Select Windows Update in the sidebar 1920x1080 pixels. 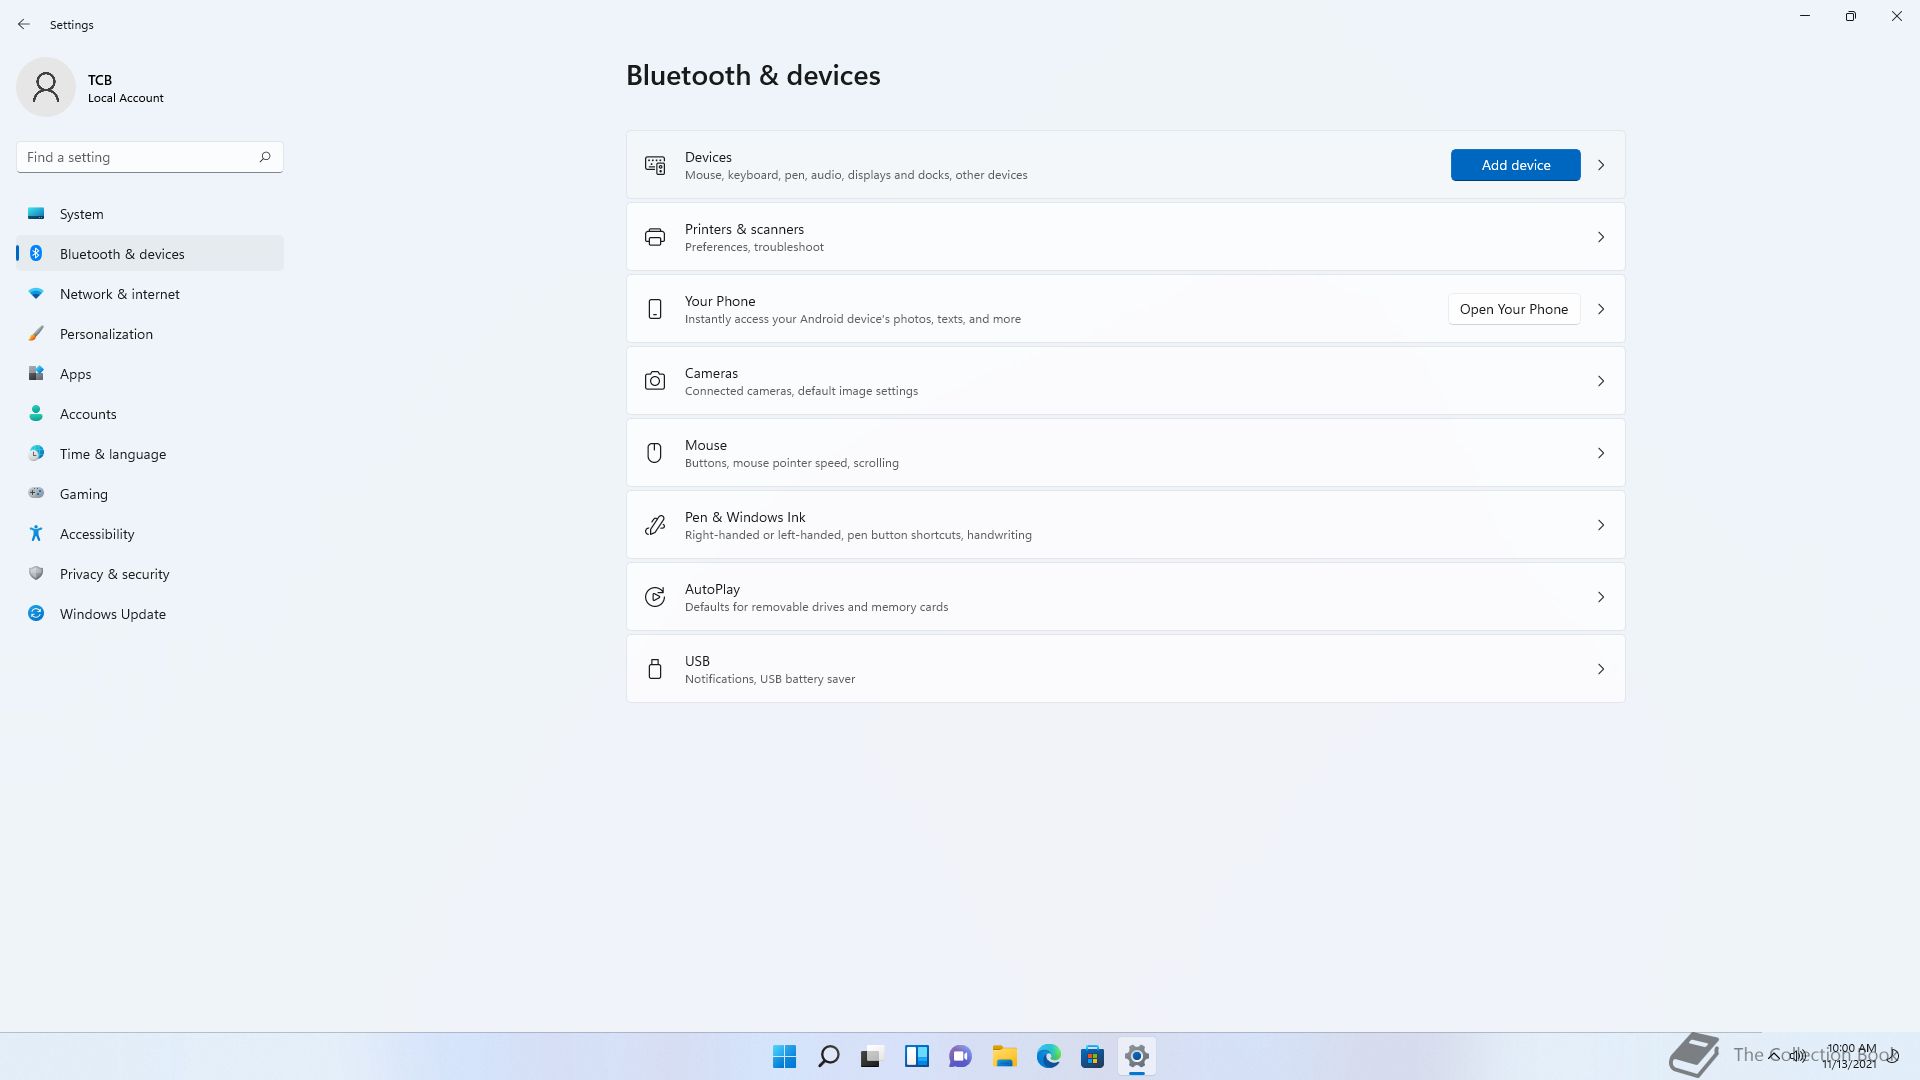click(x=150, y=614)
